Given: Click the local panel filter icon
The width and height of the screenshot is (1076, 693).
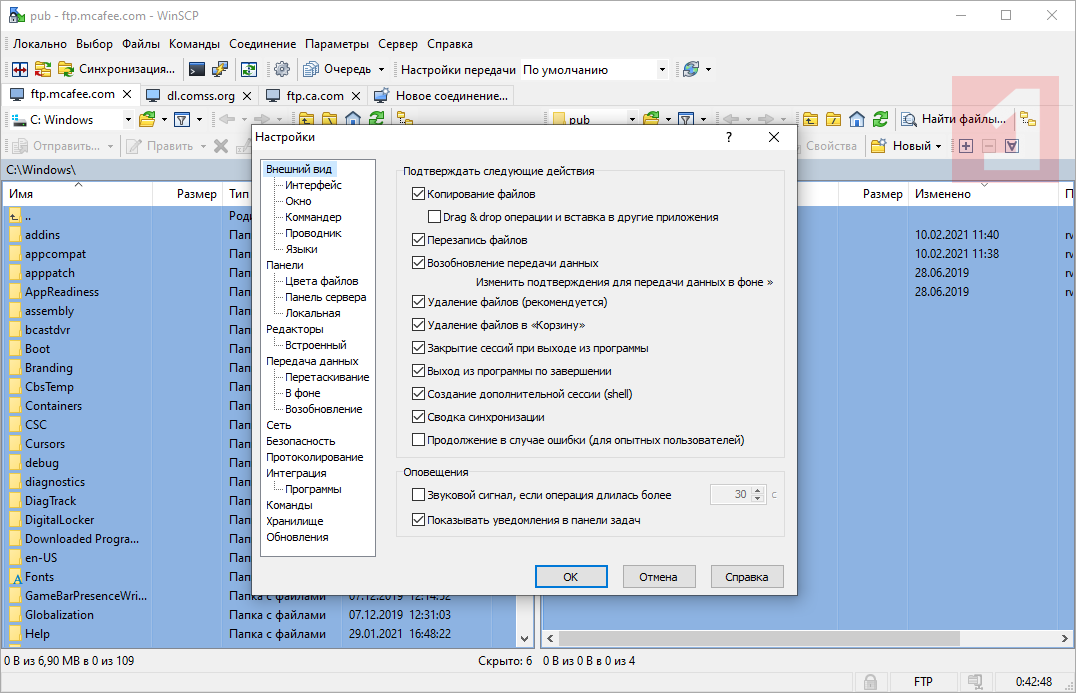Looking at the screenshot, I should tap(182, 119).
